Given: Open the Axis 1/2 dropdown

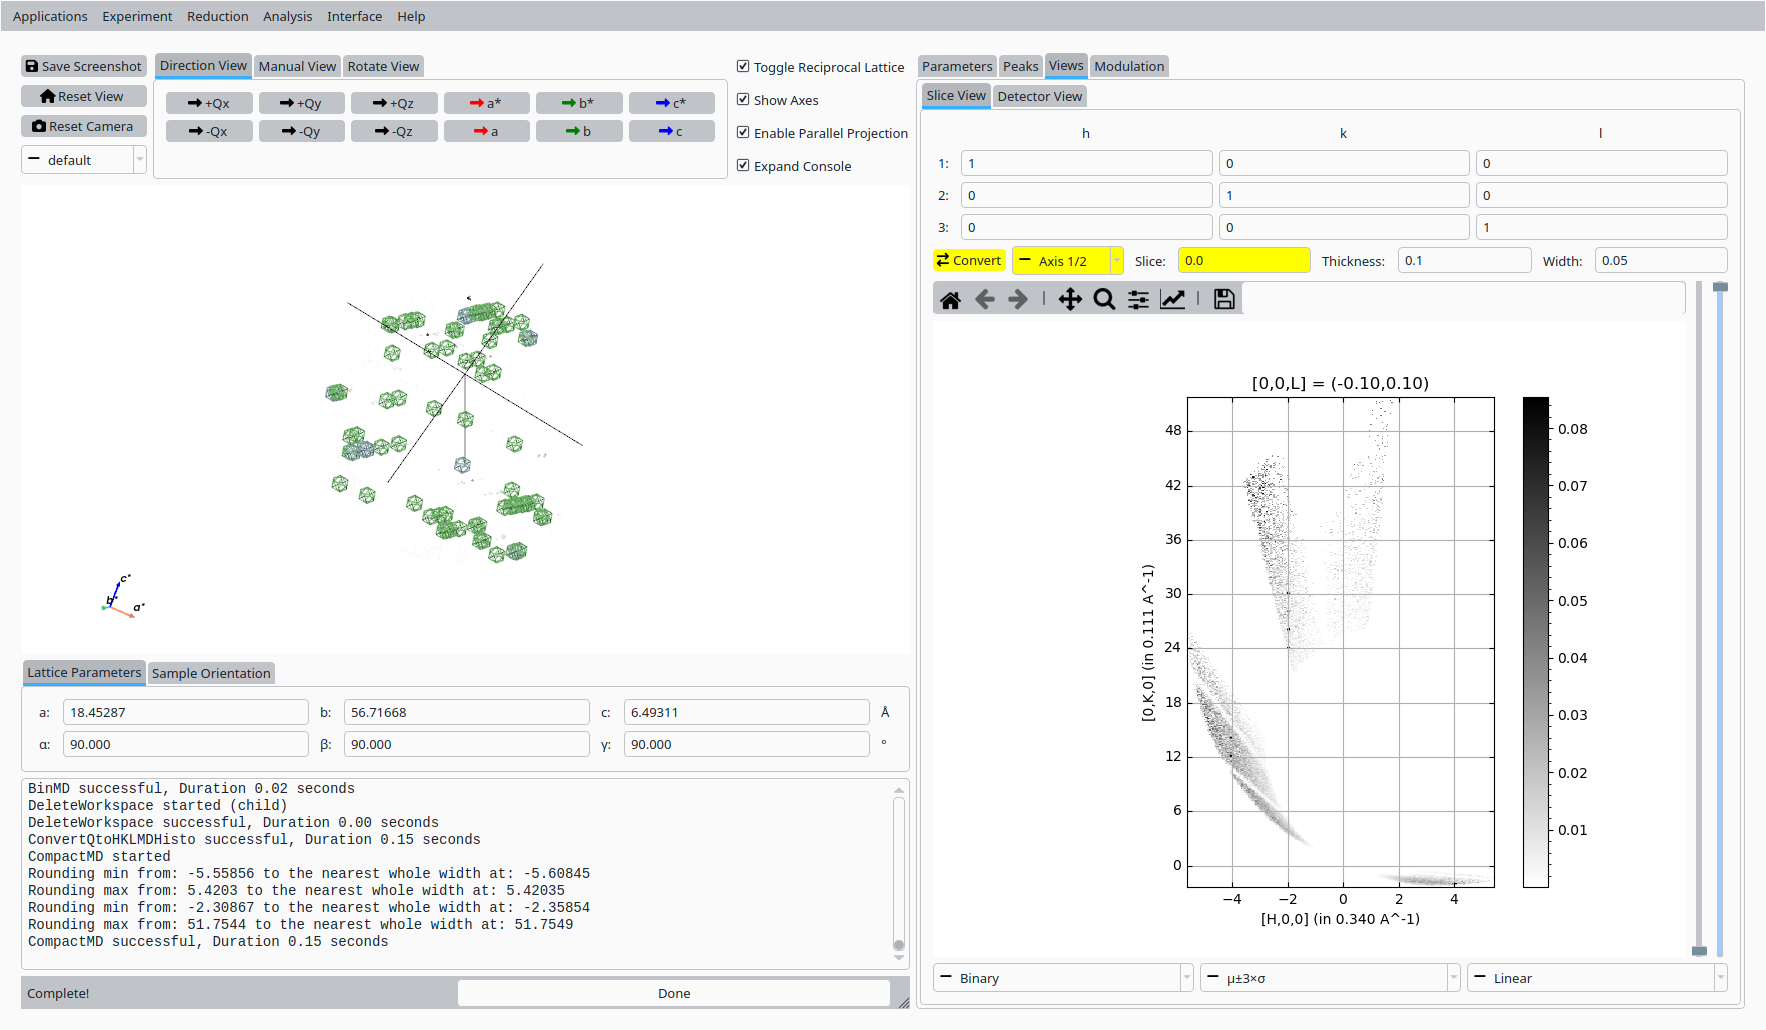Looking at the screenshot, I should [x=1067, y=261].
